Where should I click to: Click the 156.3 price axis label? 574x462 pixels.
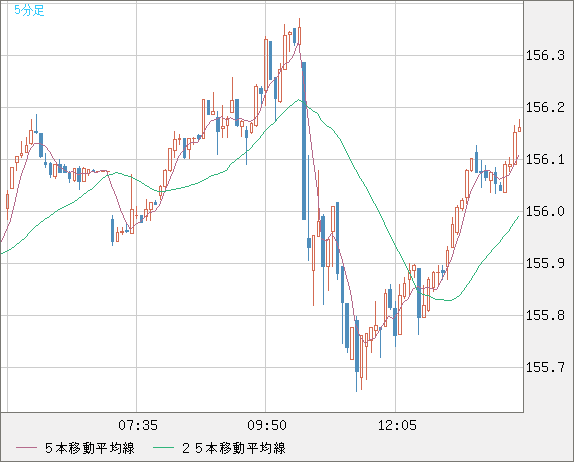(545, 56)
